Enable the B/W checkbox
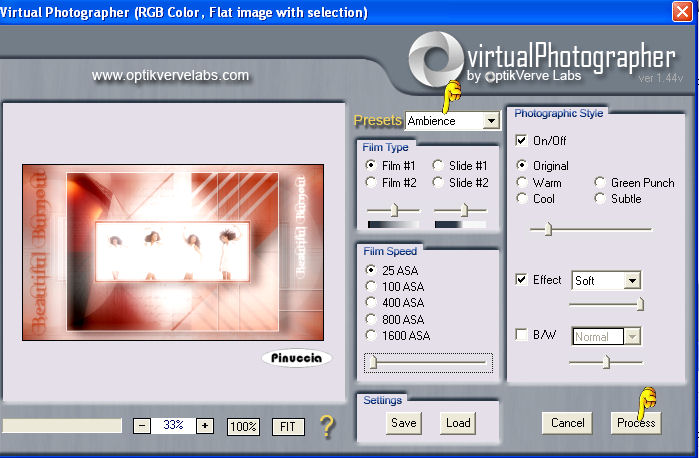This screenshot has width=699, height=458. (x=521, y=334)
